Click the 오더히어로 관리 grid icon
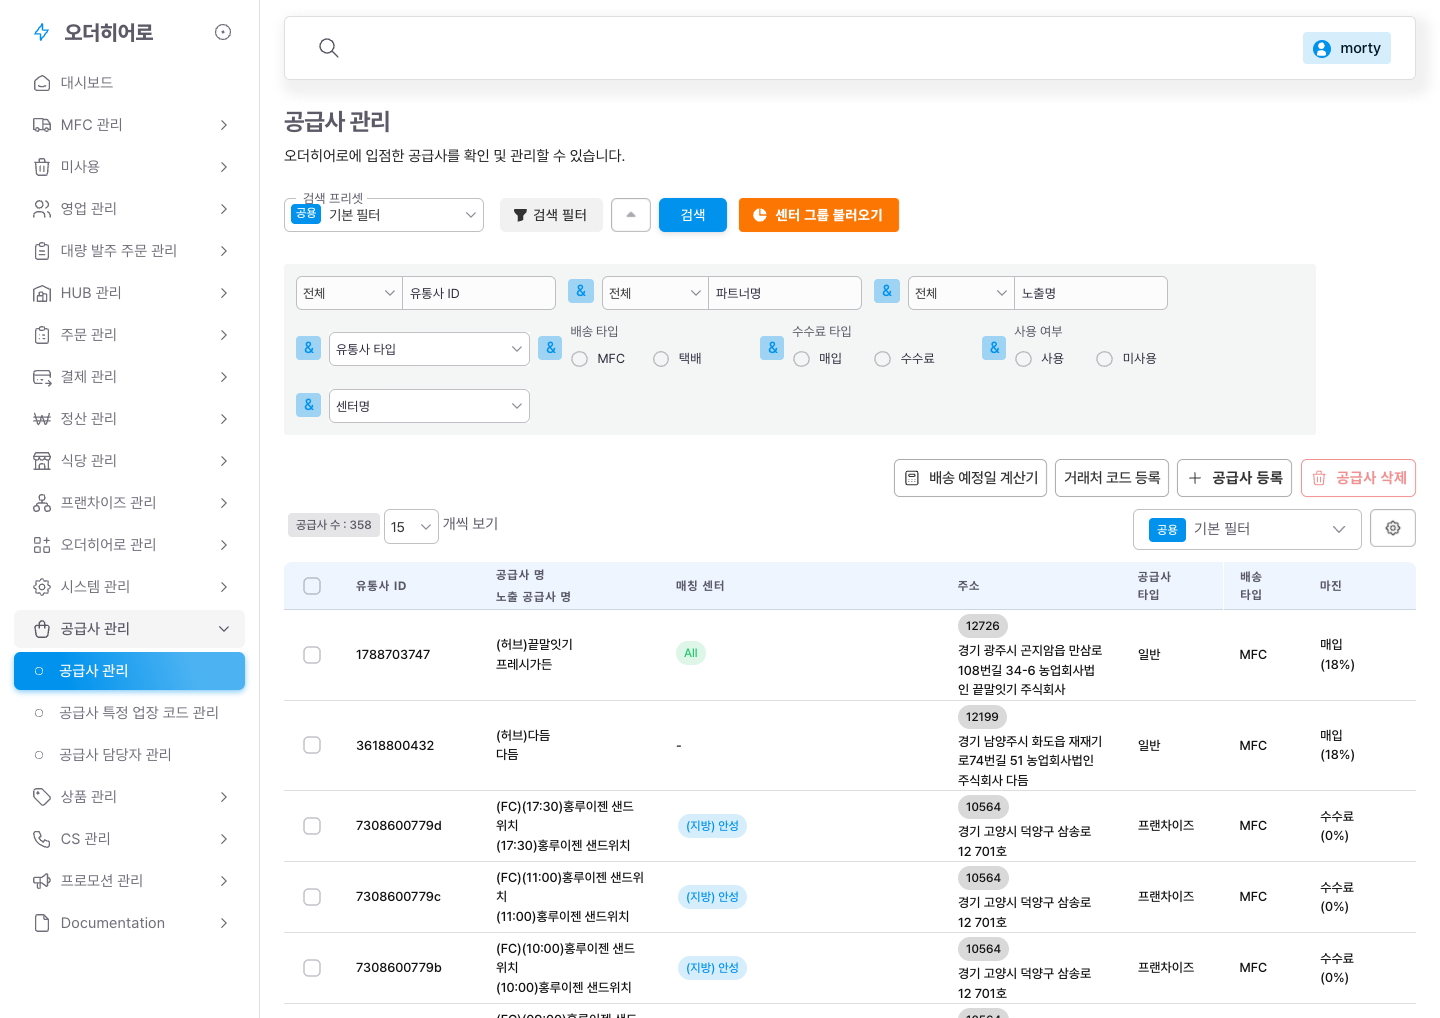Image resolution: width=1440 pixels, height=1018 pixels. 42,545
